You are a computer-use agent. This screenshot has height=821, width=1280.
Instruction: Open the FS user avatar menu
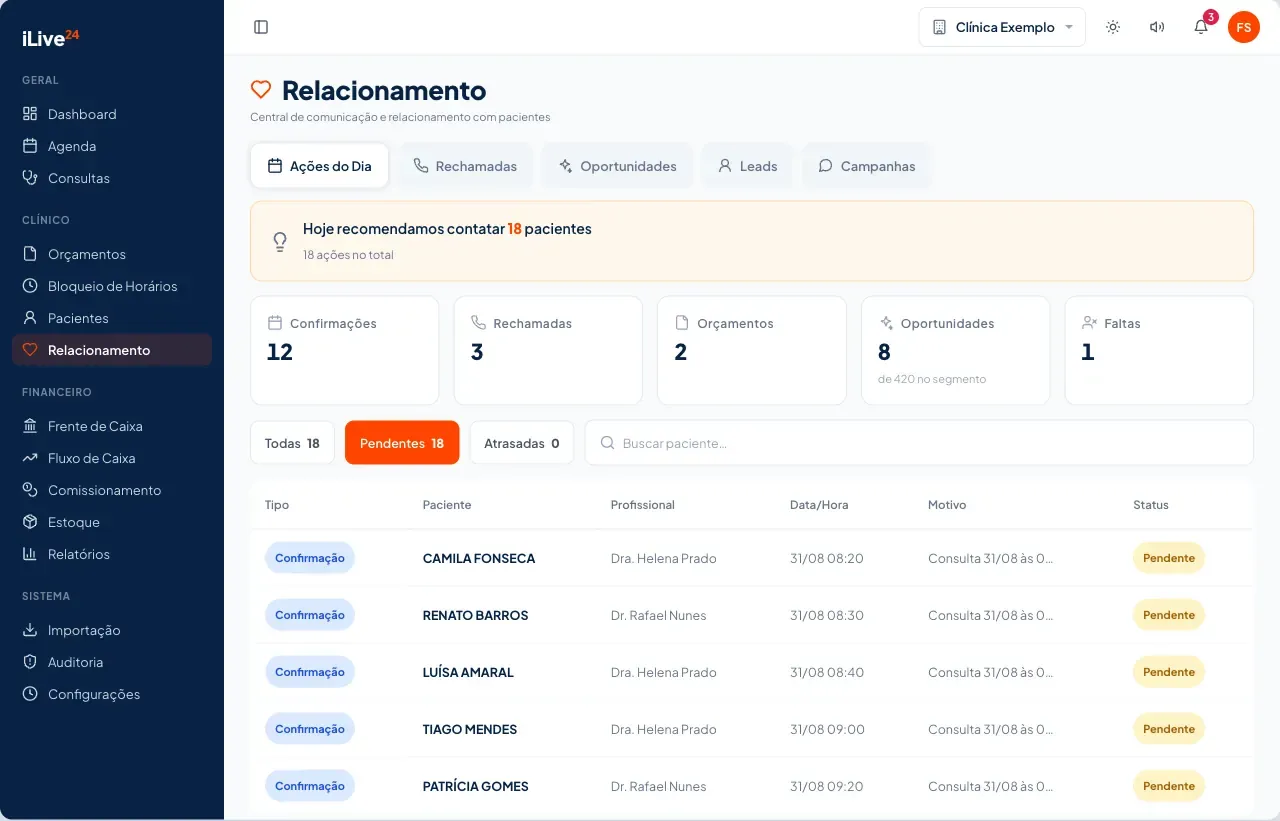coord(1244,27)
